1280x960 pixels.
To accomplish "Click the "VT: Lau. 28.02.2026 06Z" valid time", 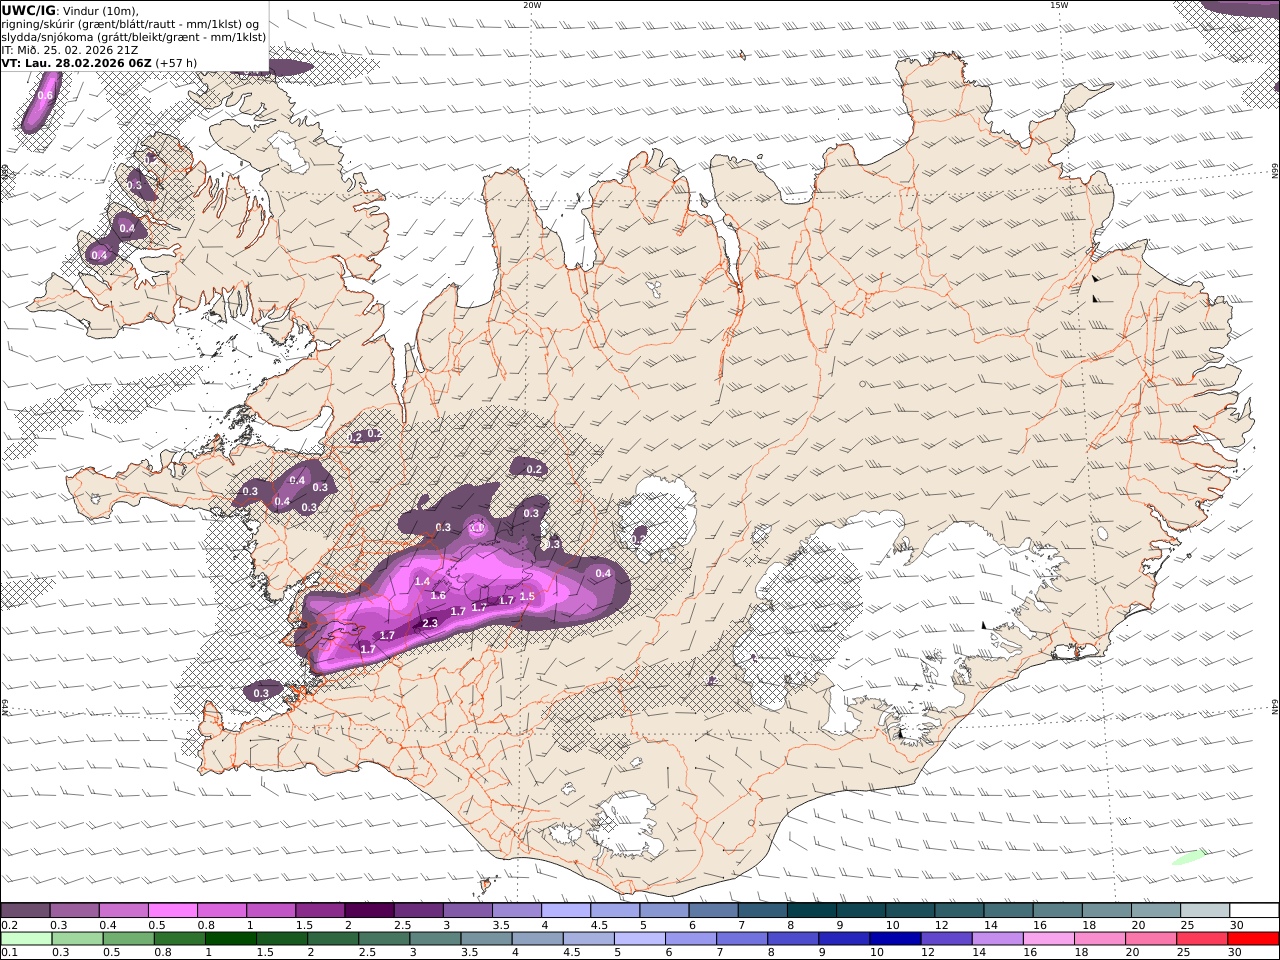I will (x=76, y=62).
